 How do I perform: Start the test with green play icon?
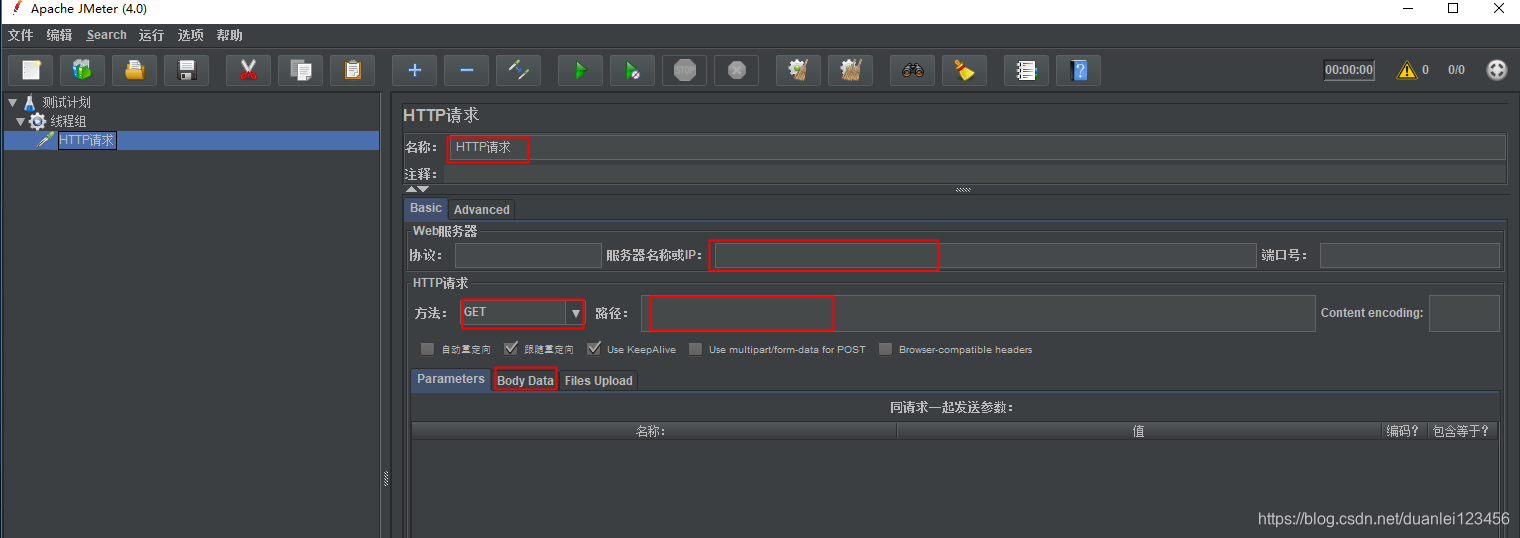(580, 70)
